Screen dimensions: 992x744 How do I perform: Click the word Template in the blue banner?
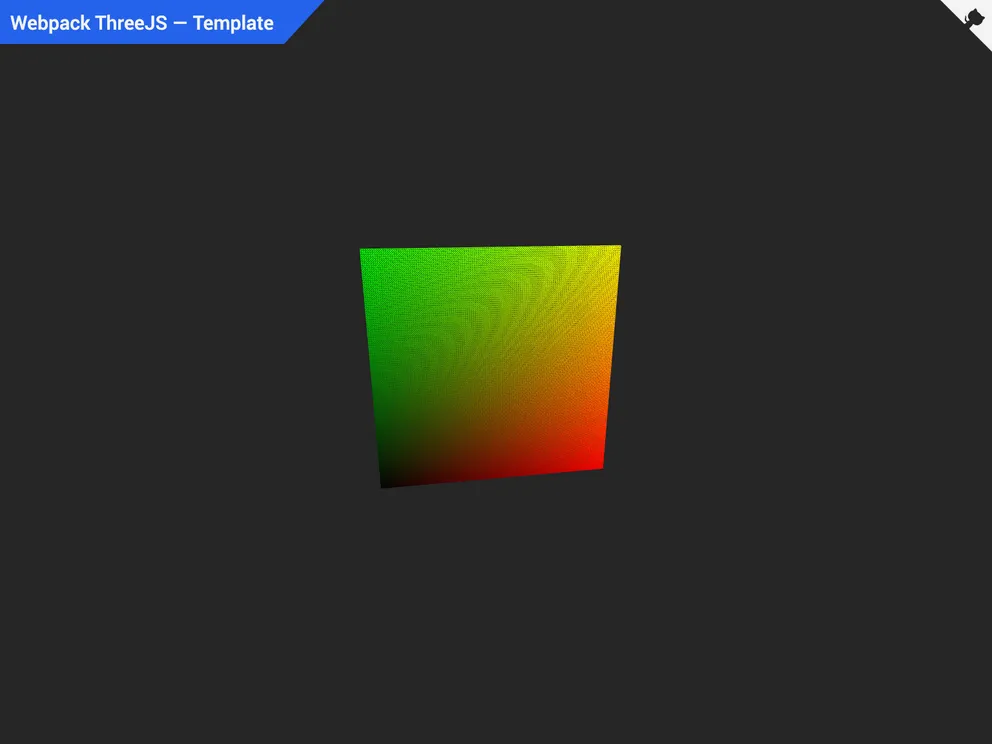click(x=236, y=23)
